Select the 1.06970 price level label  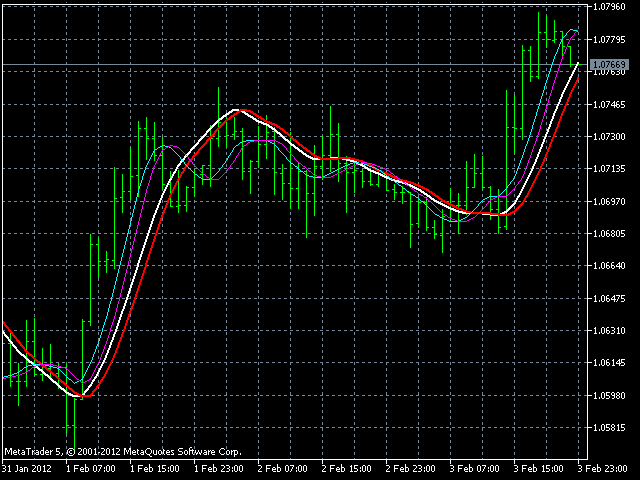click(608, 201)
